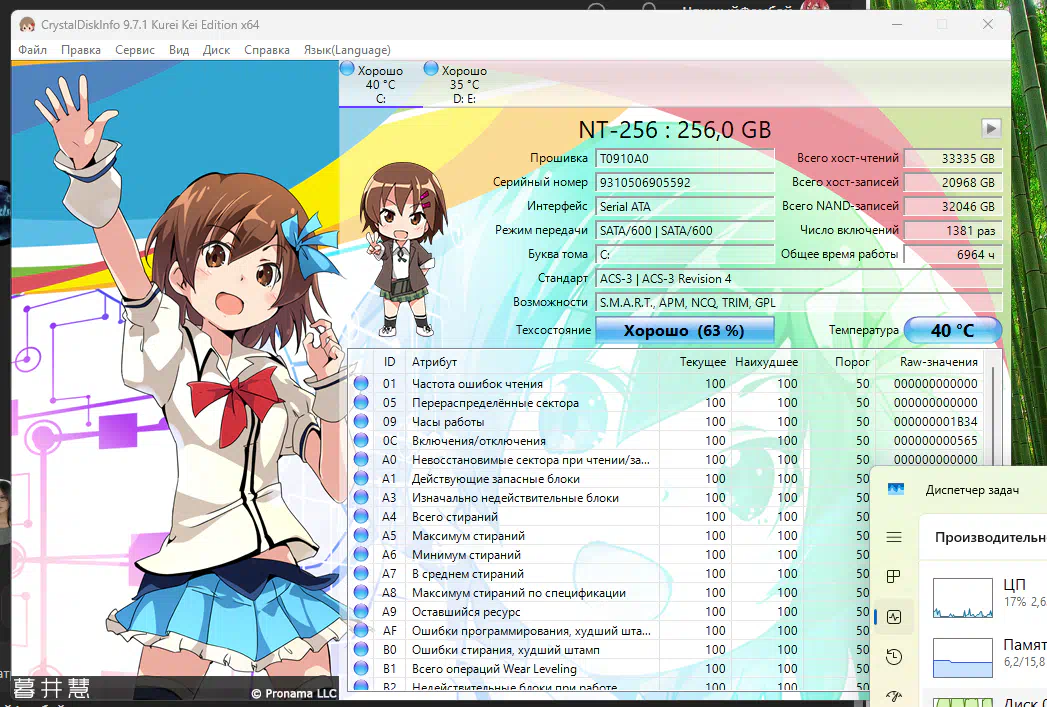This screenshot has height=707, width=1047.
Task: Click the status icon for attribute 09
Action: click(361, 421)
